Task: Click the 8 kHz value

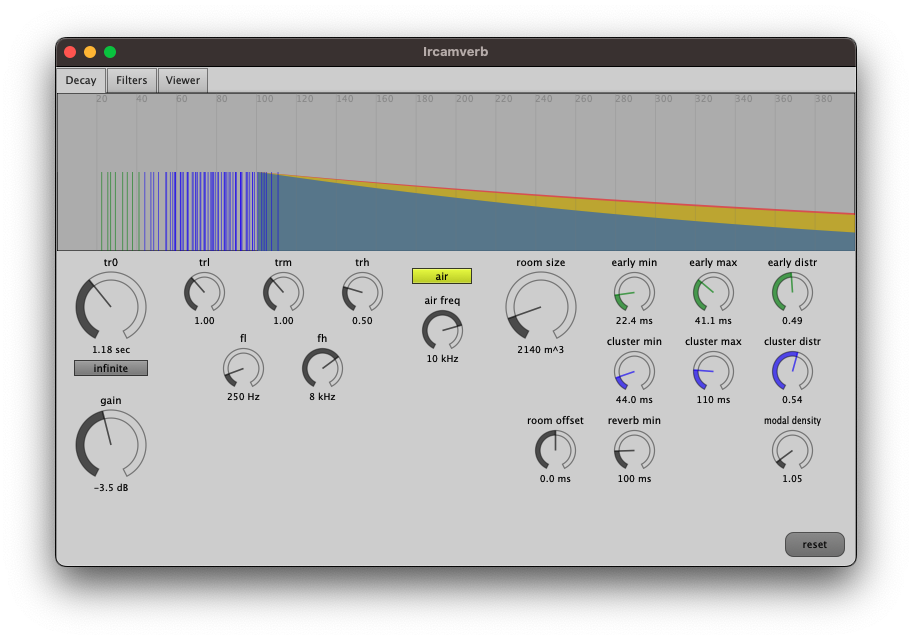Action: click(322, 397)
